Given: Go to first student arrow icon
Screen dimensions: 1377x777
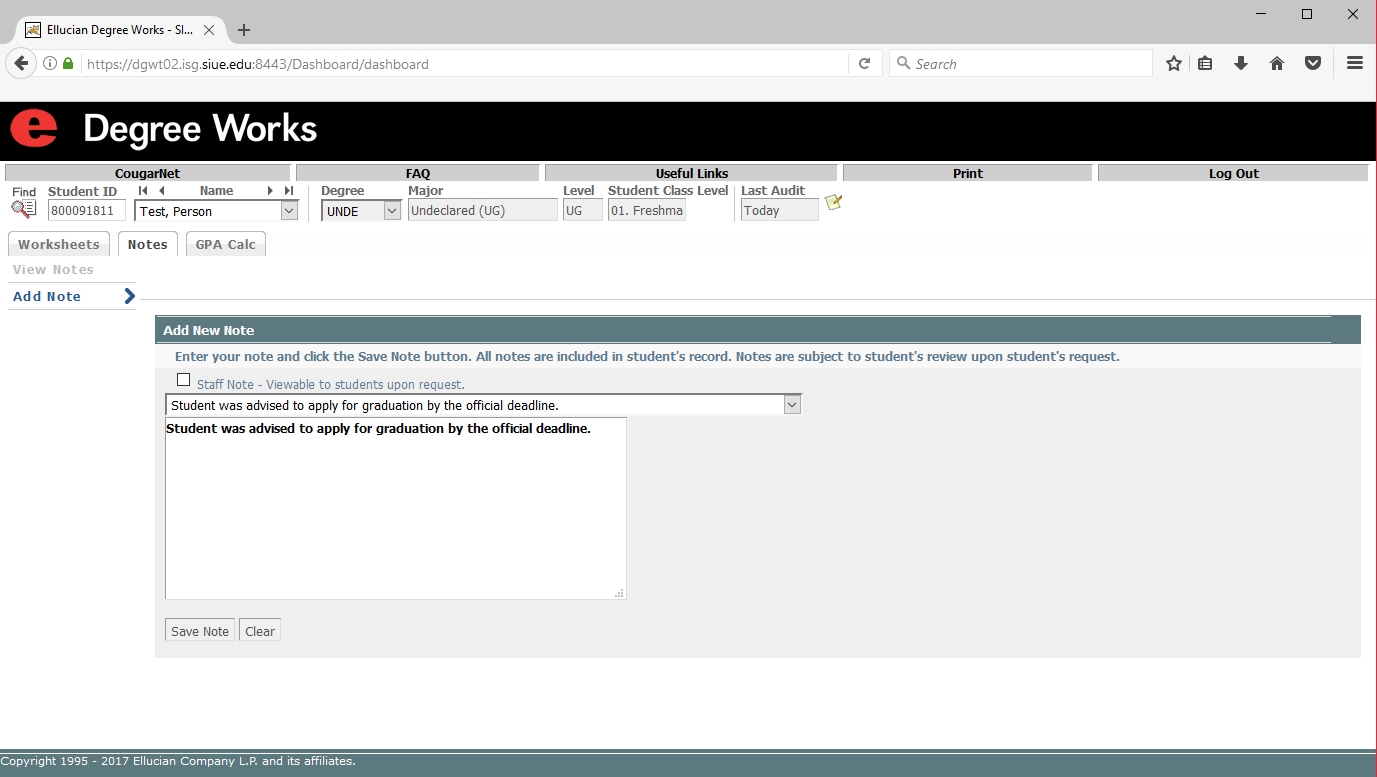Looking at the screenshot, I should [143, 191].
